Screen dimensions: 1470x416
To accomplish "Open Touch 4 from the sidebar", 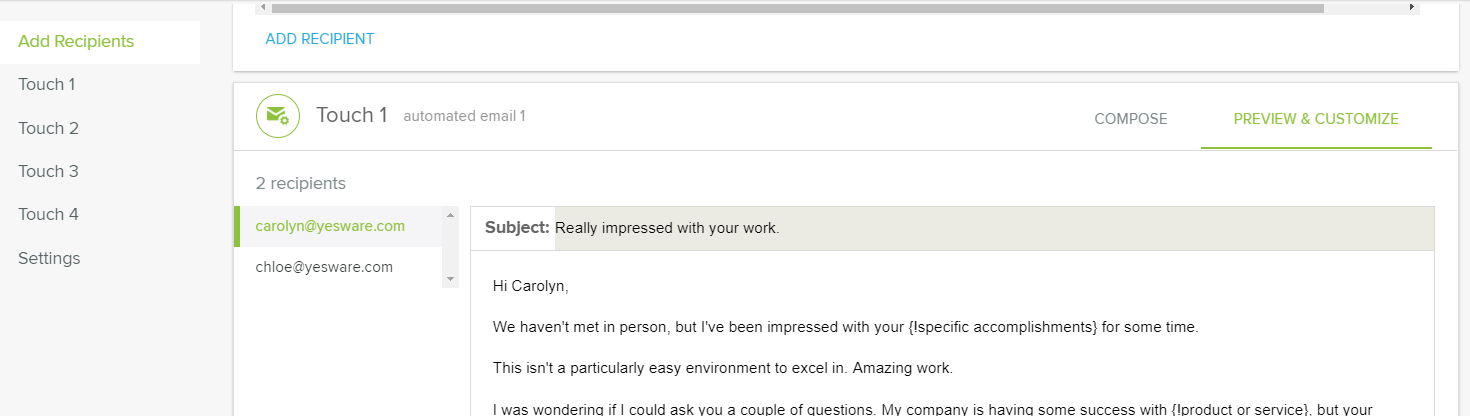I will pyautogui.click(x=48, y=214).
